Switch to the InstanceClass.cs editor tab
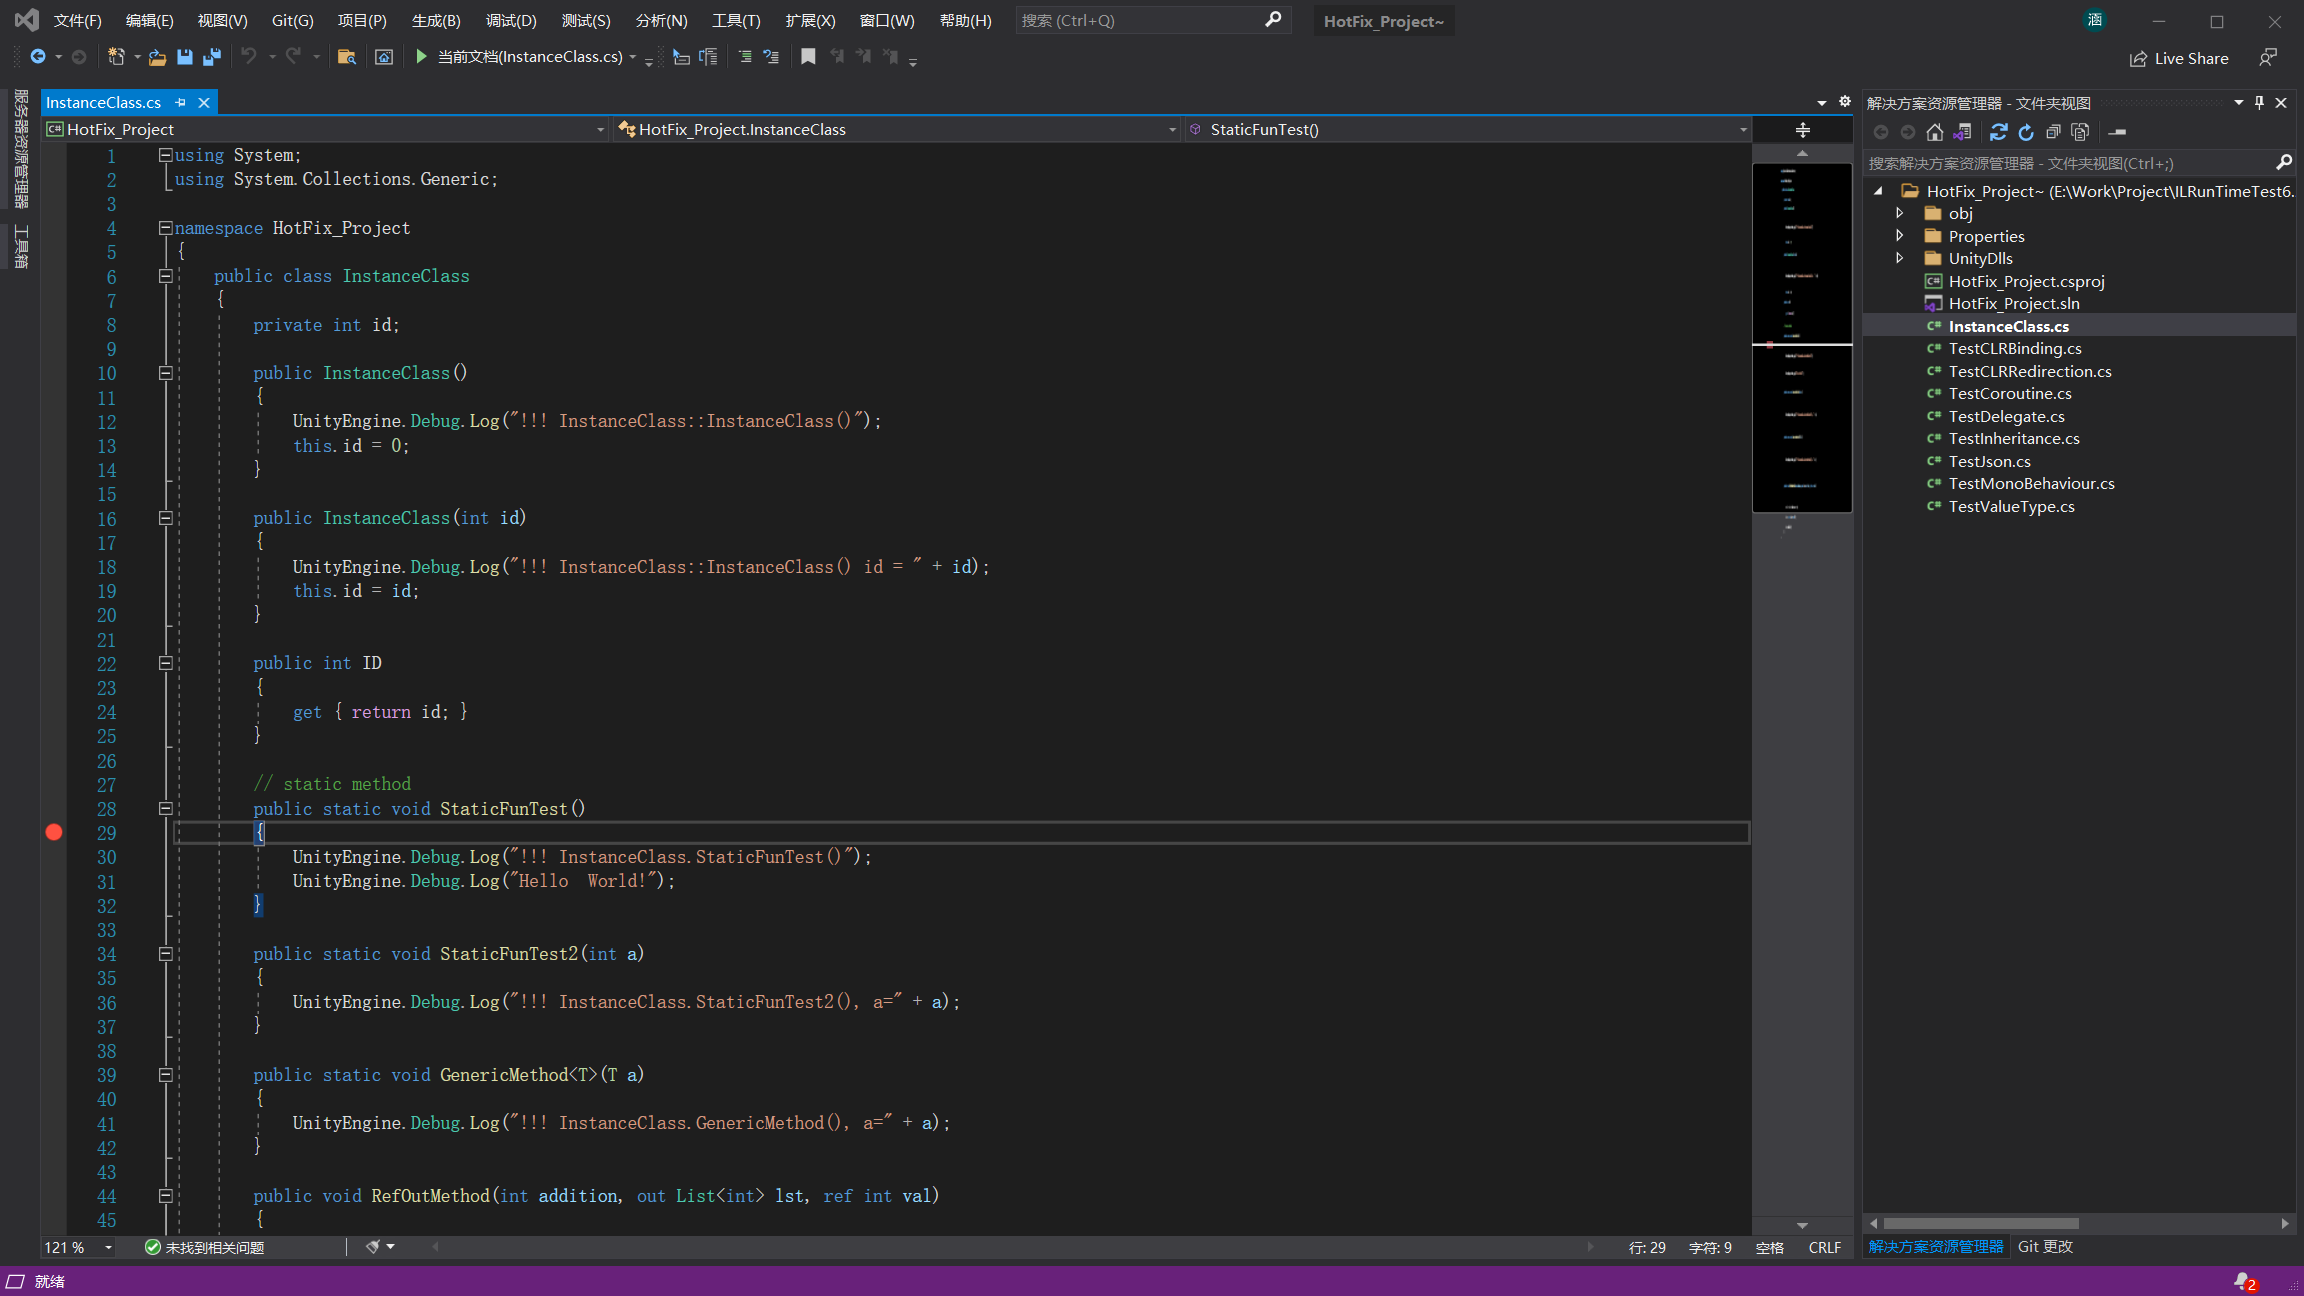2304x1296 pixels. (103, 102)
